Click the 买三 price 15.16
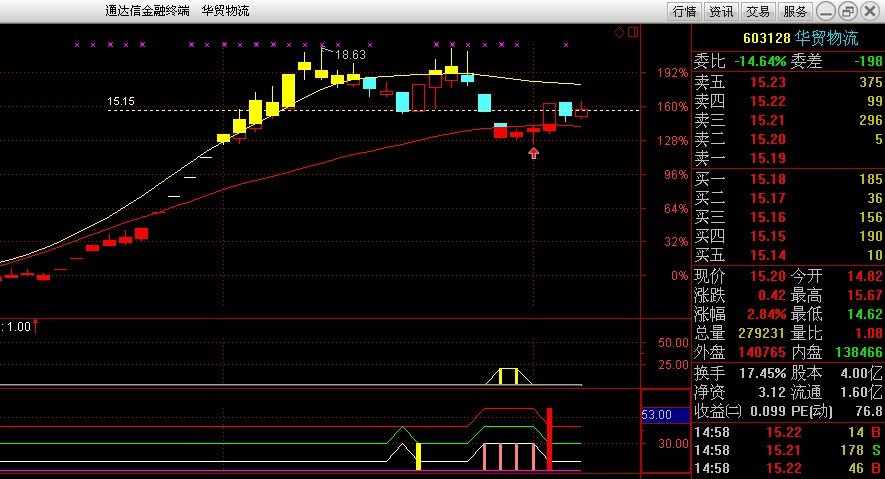The height and width of the screenshot is (479, 885). click(768, 217)
